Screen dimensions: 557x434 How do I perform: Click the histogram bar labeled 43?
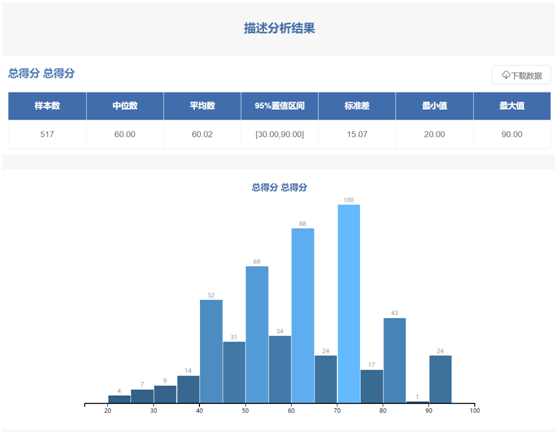pos(395,360)
